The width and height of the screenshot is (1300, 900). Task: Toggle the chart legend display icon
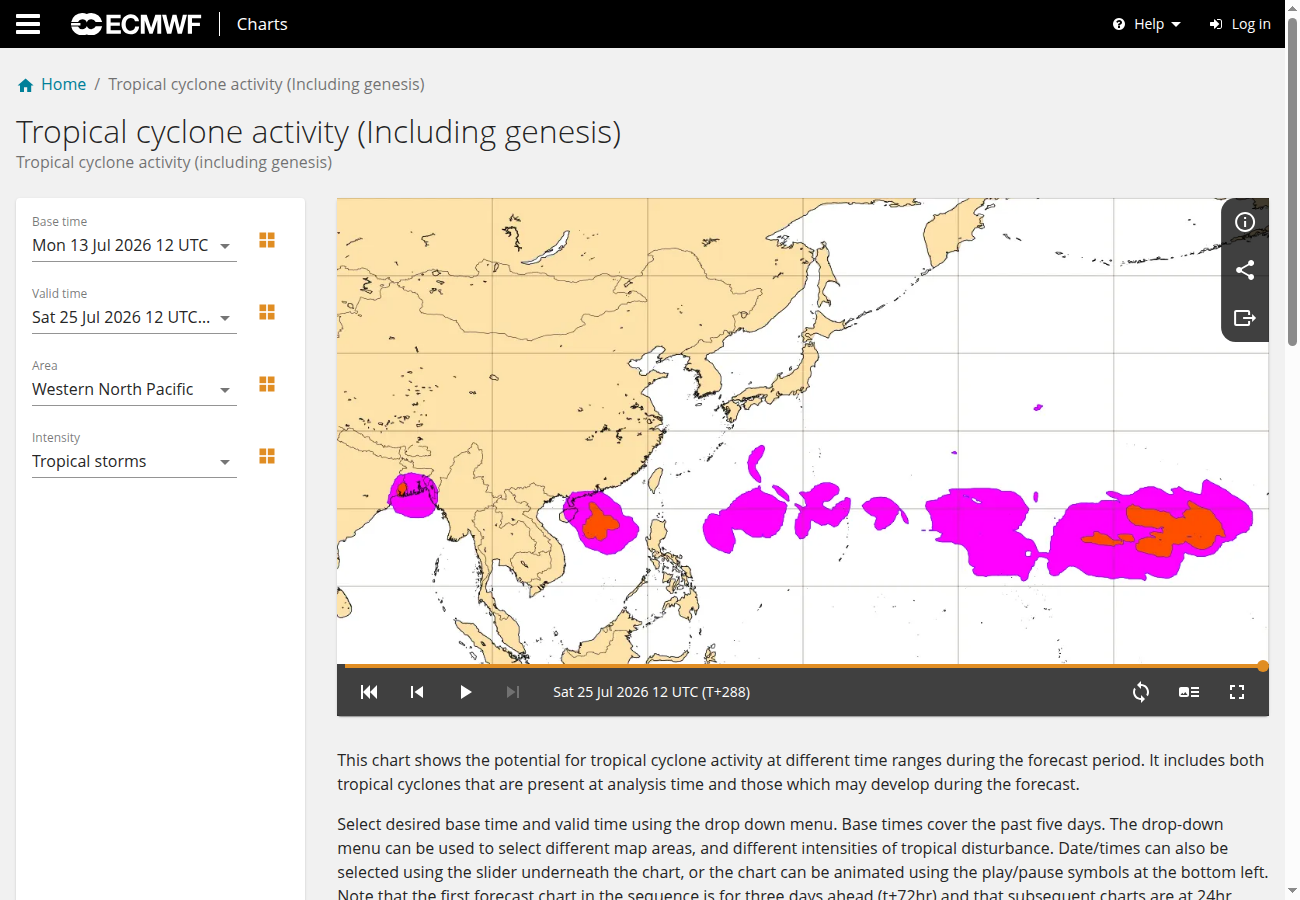coord(1189,692)
